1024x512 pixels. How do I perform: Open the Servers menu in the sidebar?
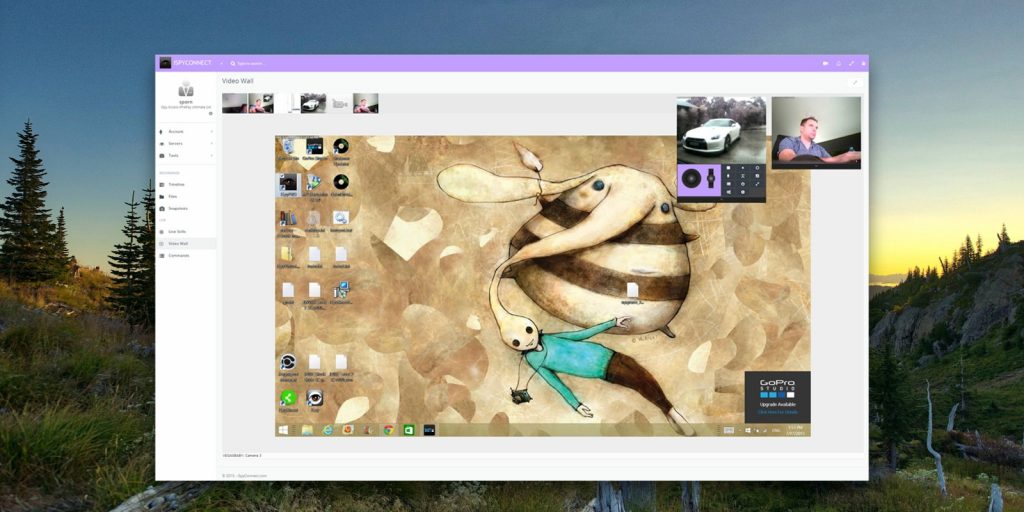click(x=186, y=143)
